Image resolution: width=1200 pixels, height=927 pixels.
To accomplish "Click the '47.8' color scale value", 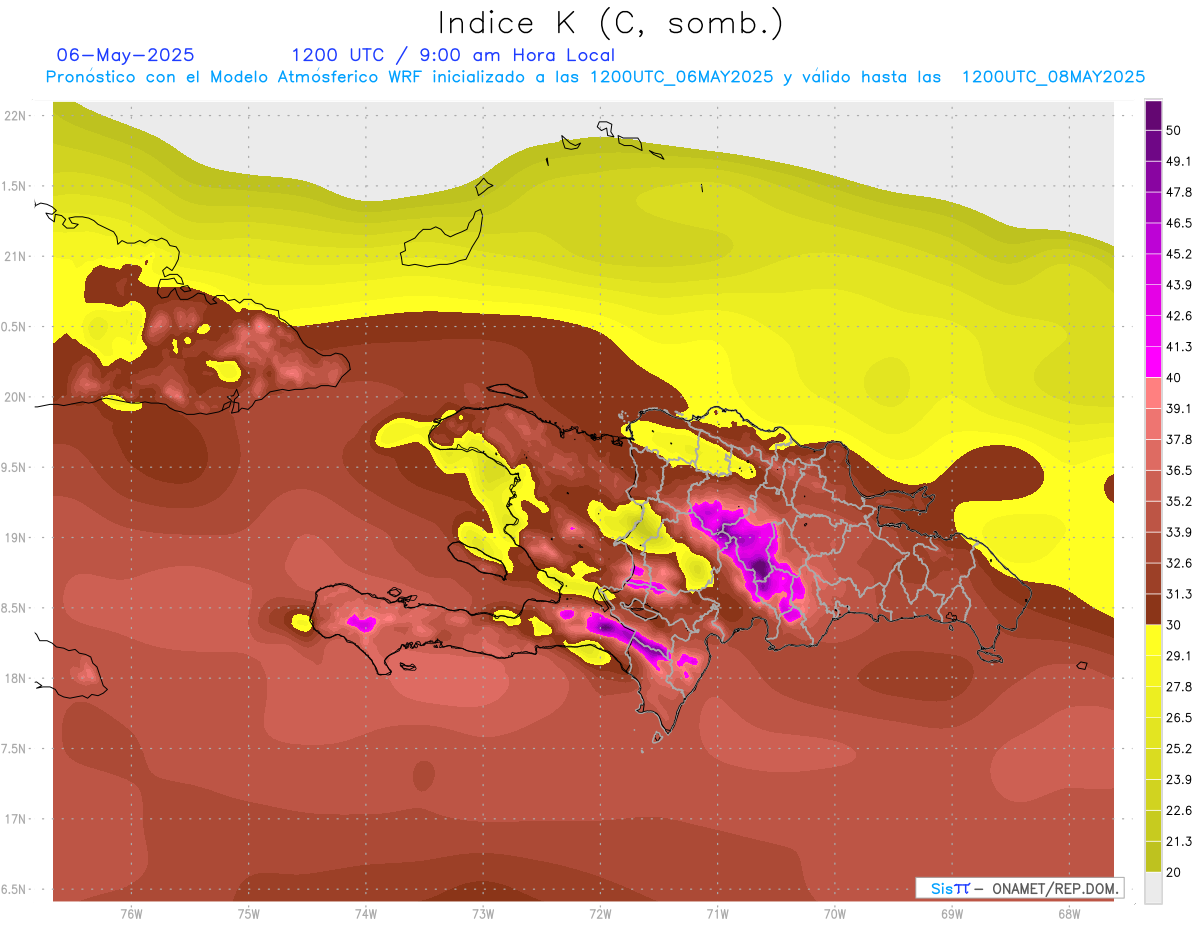I will click(1179, 192).
